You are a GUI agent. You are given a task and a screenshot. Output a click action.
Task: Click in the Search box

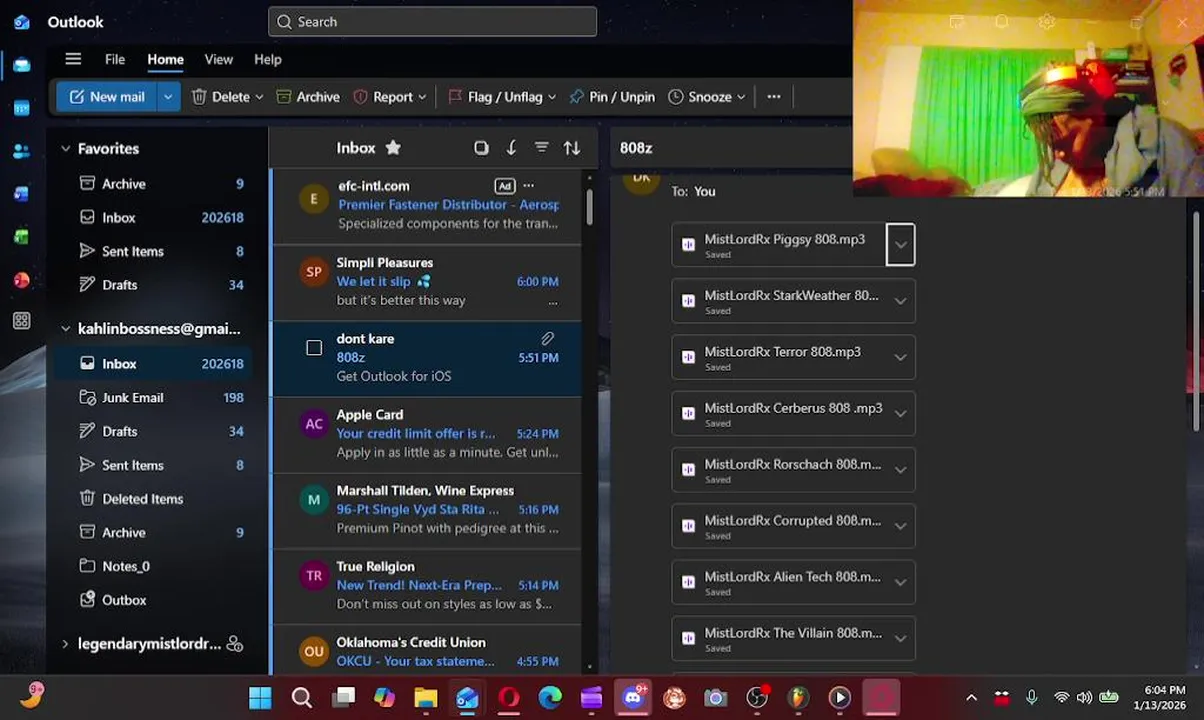coord(432,22)
